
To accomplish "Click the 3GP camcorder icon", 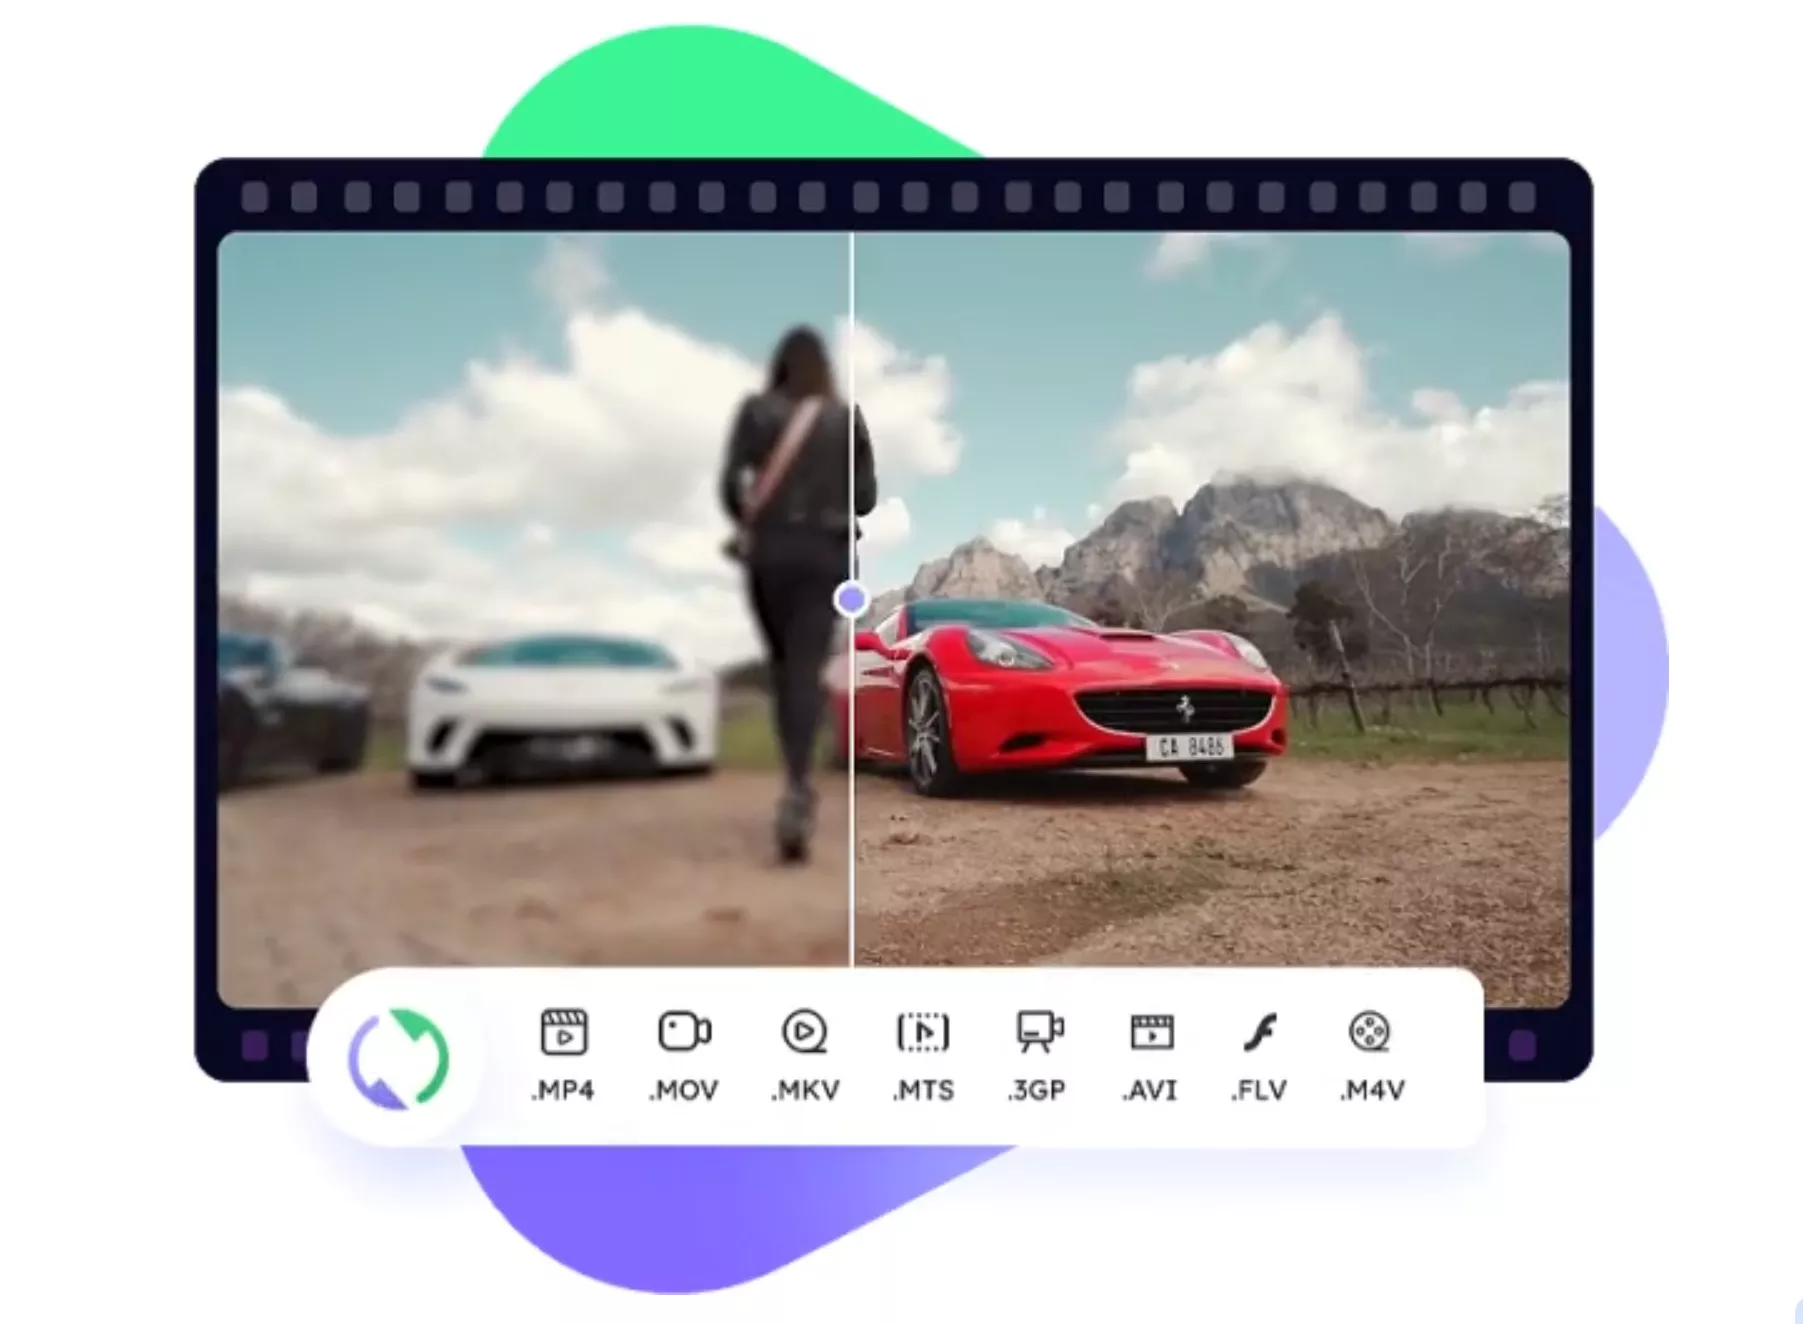I will pos(1039,1032).
